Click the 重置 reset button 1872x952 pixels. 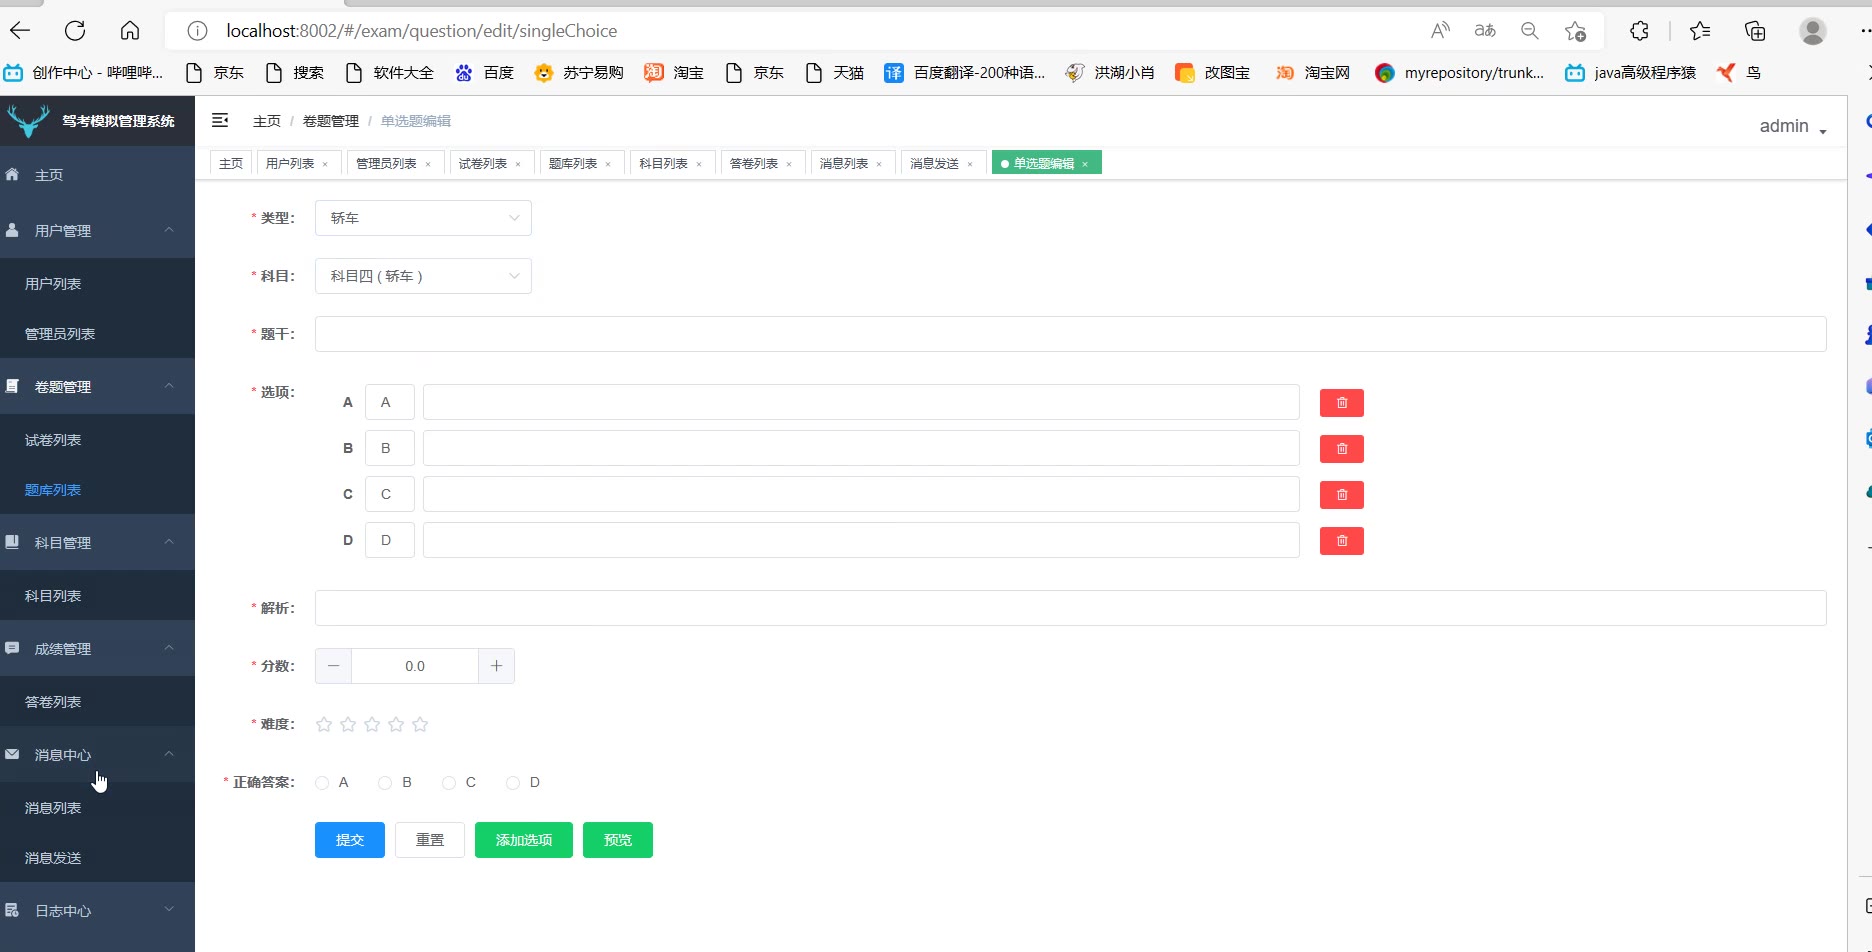430,840
